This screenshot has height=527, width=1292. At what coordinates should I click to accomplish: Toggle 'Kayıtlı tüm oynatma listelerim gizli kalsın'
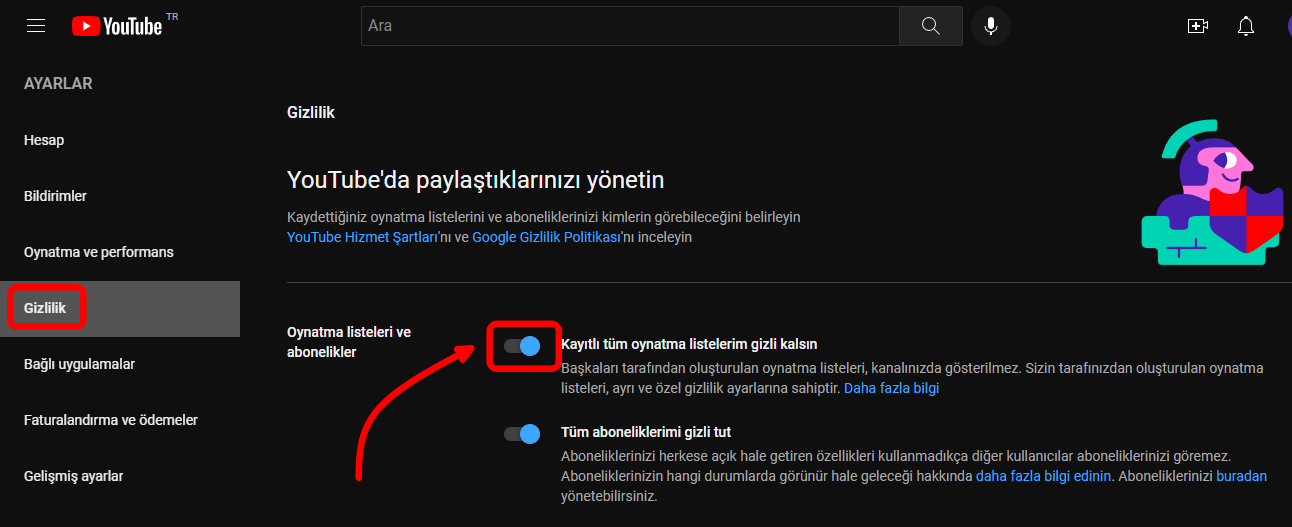point(522,345)
